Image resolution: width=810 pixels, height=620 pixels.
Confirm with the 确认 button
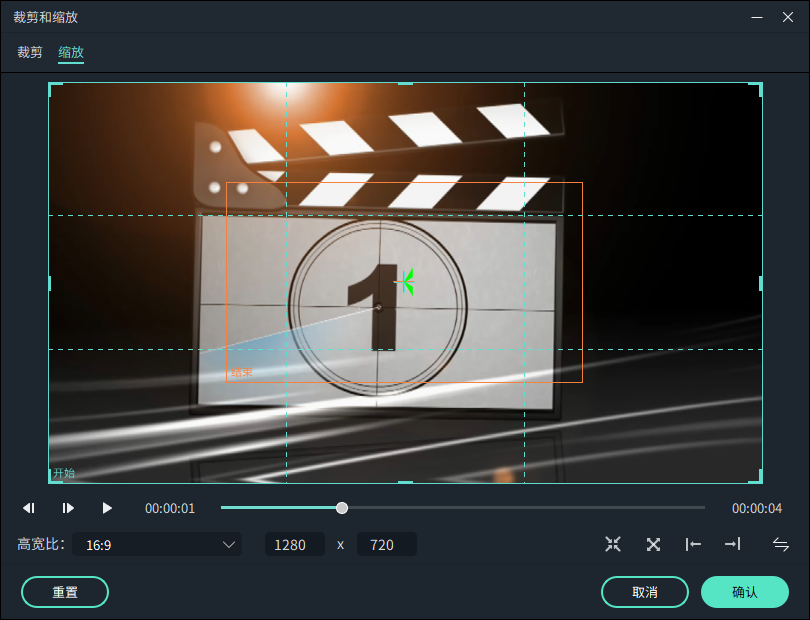744,592
